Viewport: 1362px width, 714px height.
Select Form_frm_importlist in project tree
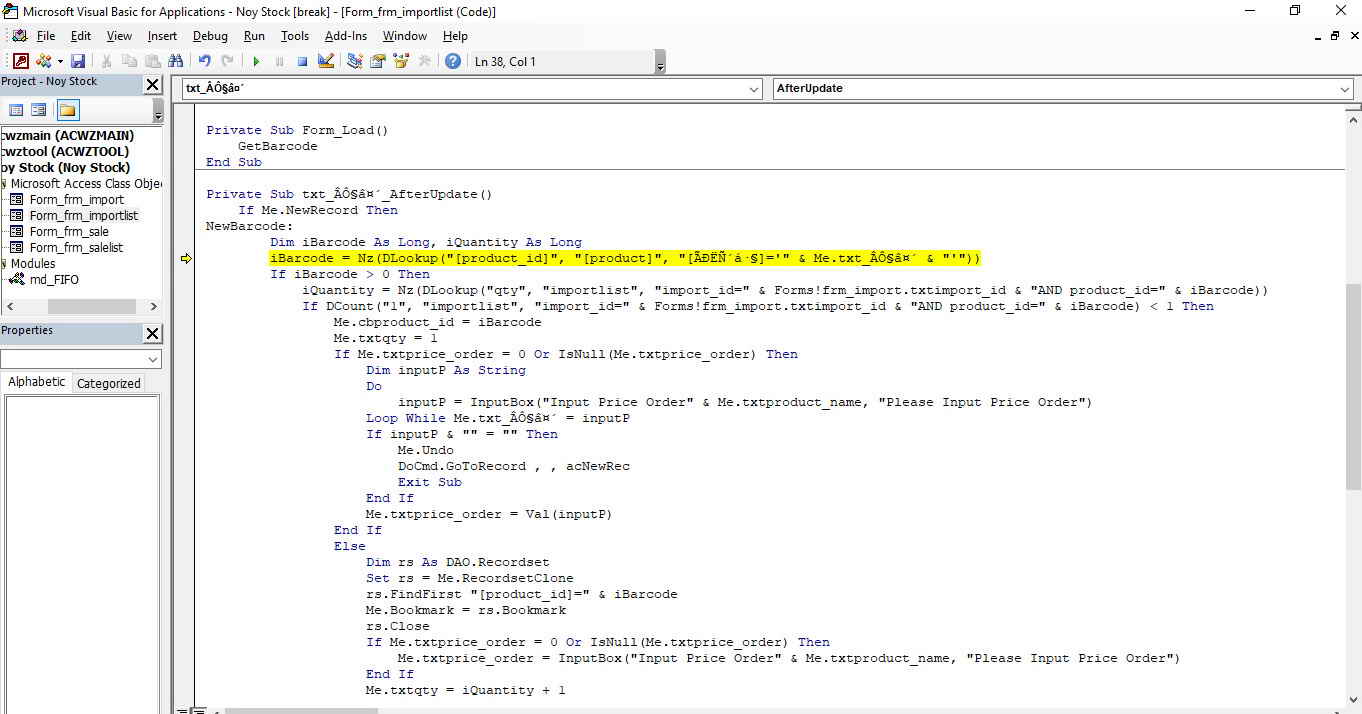point(84,216)
